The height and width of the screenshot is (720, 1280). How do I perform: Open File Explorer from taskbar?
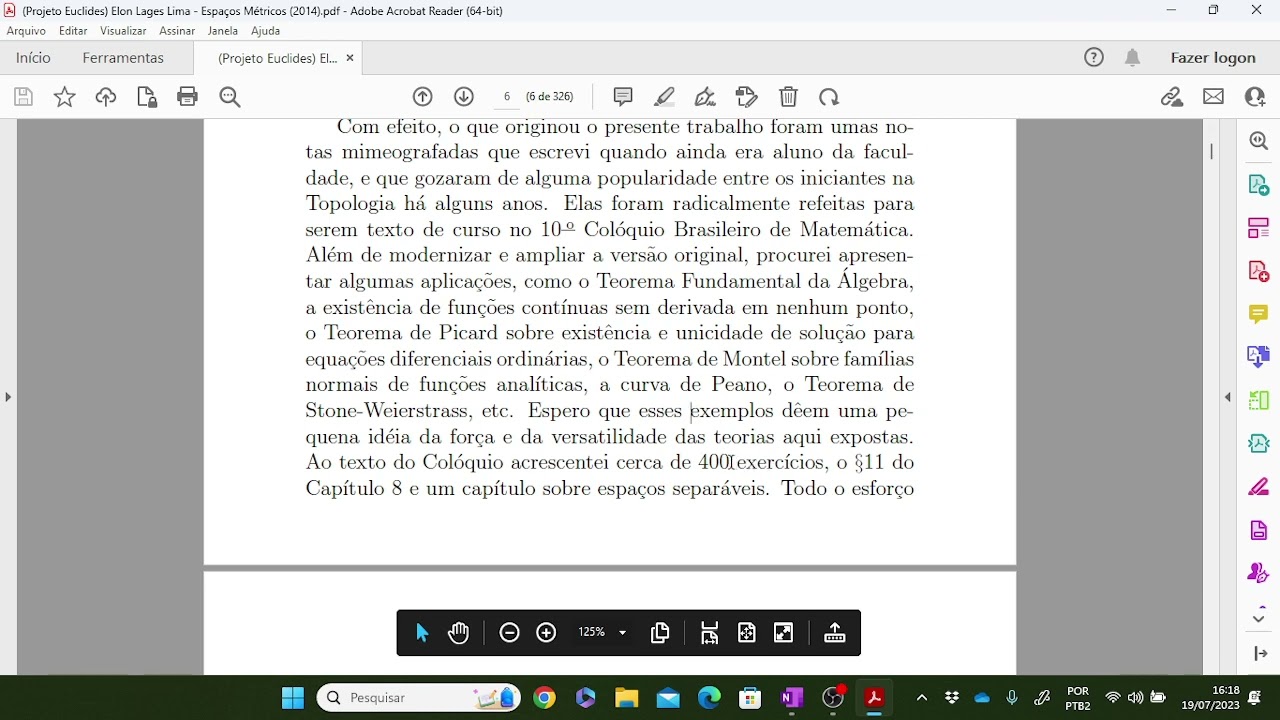626,698
